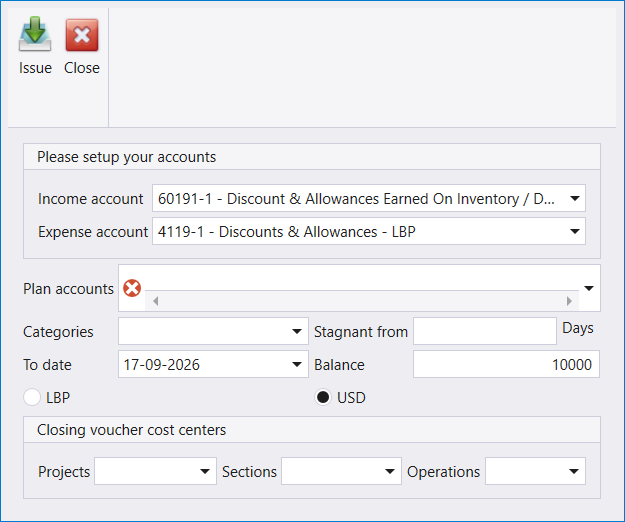Image resolution: width=625 pixels, height=522 pixels.
Task: Click the red Close icon
Action: [82, 35]
